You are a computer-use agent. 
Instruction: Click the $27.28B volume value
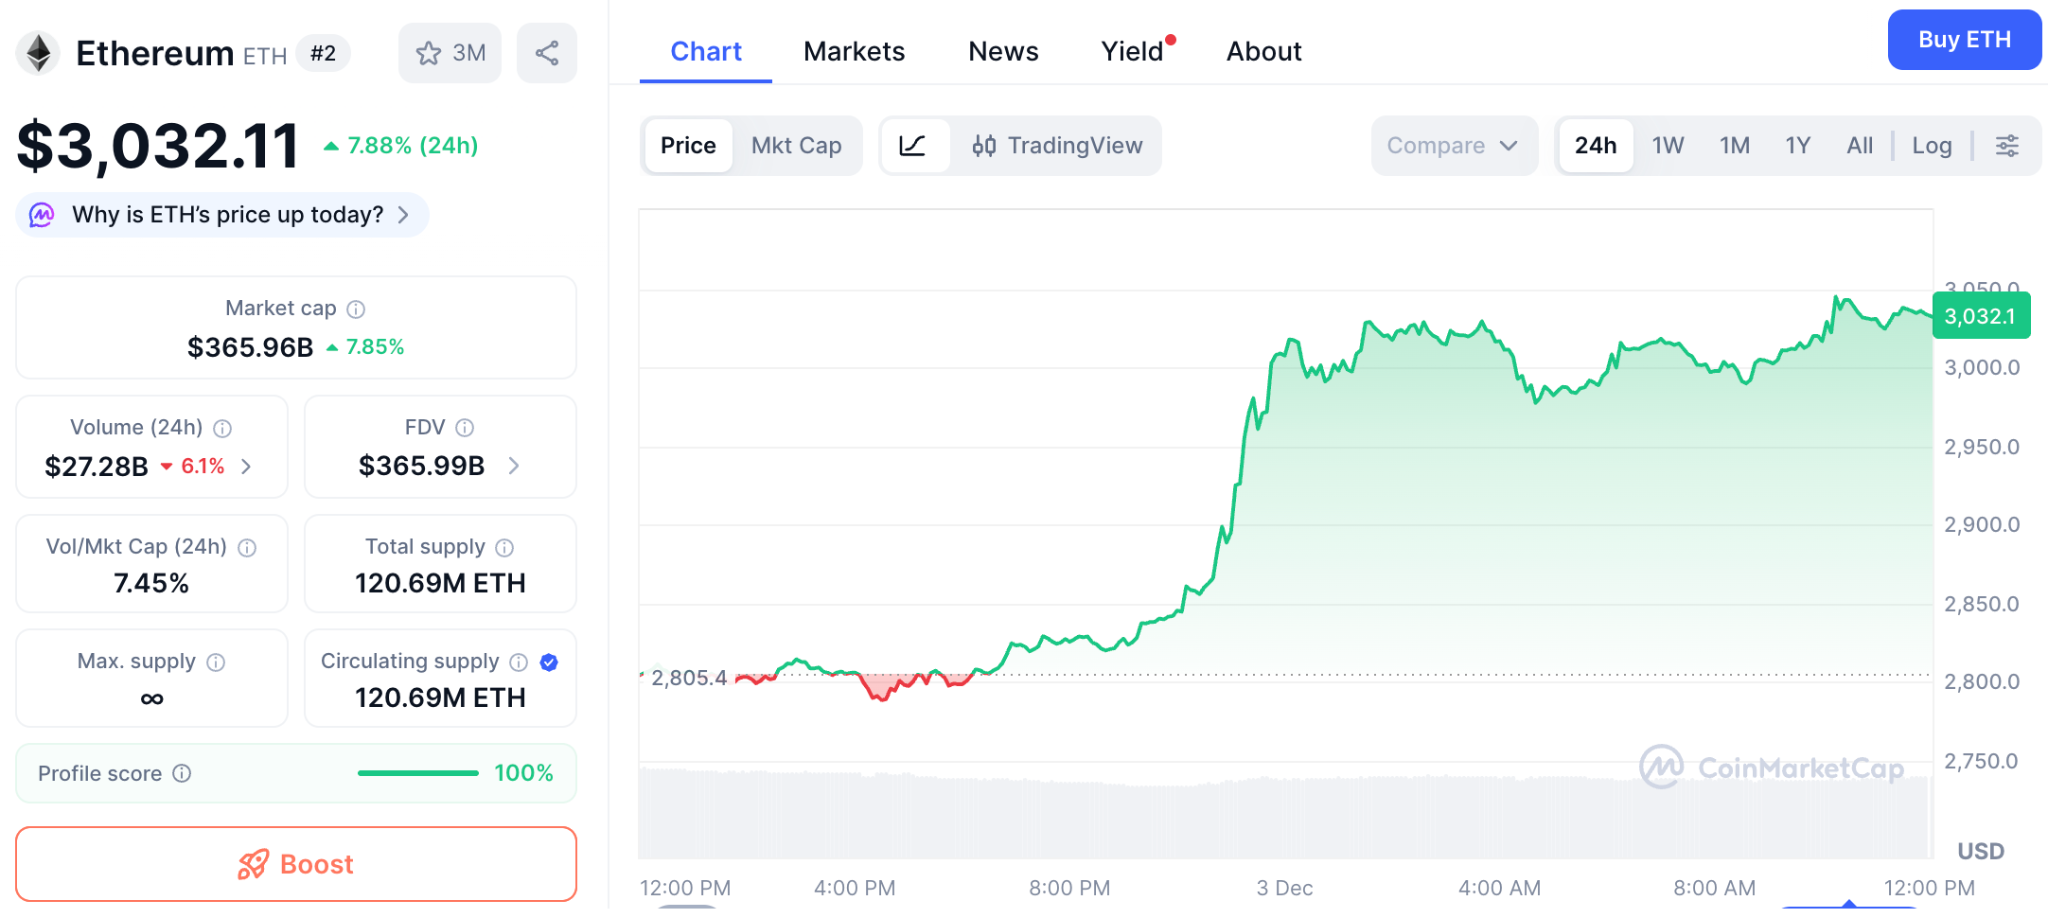(96, 467)
